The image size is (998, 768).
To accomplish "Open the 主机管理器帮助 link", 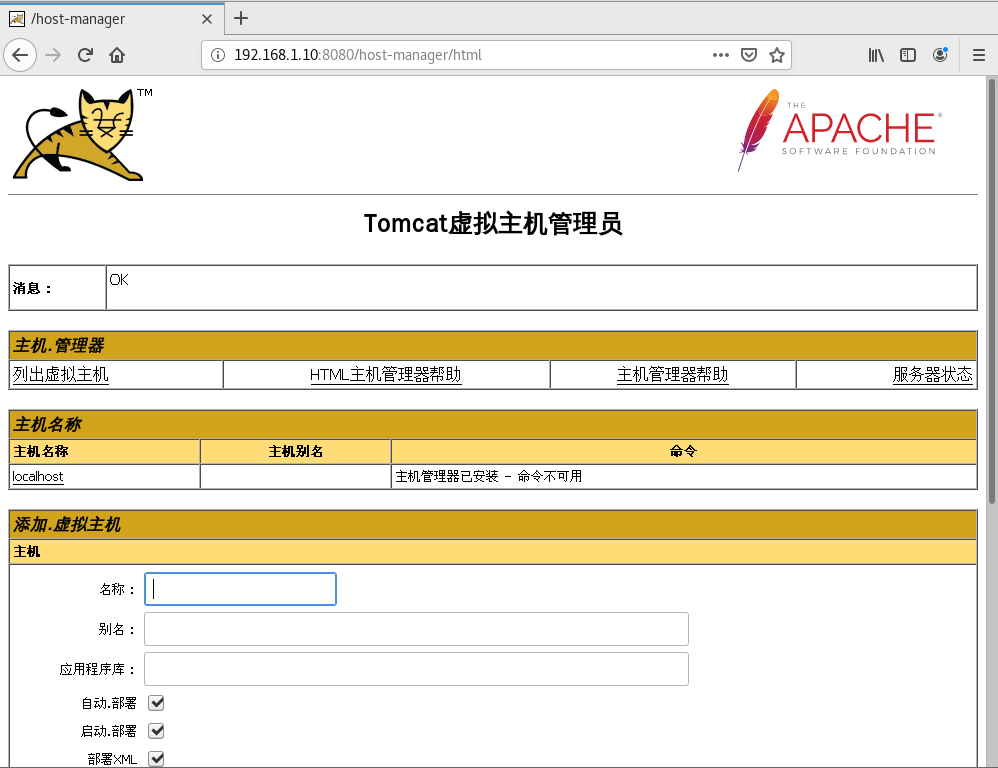I will click(x=672, y=375).
